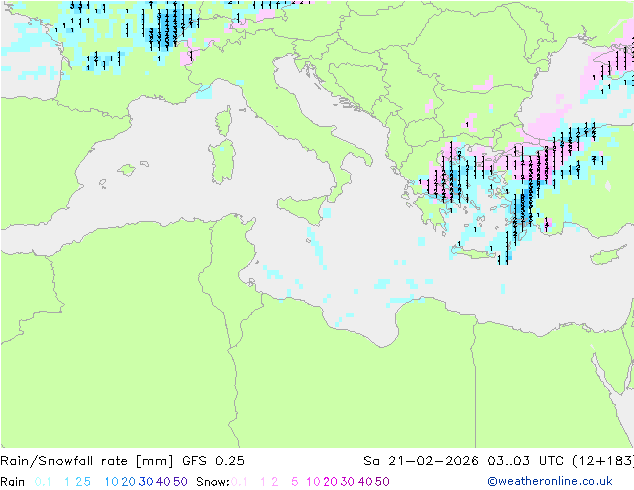Pick the Rain 20 legend value
Screen dimensions: 634x490
128,482
